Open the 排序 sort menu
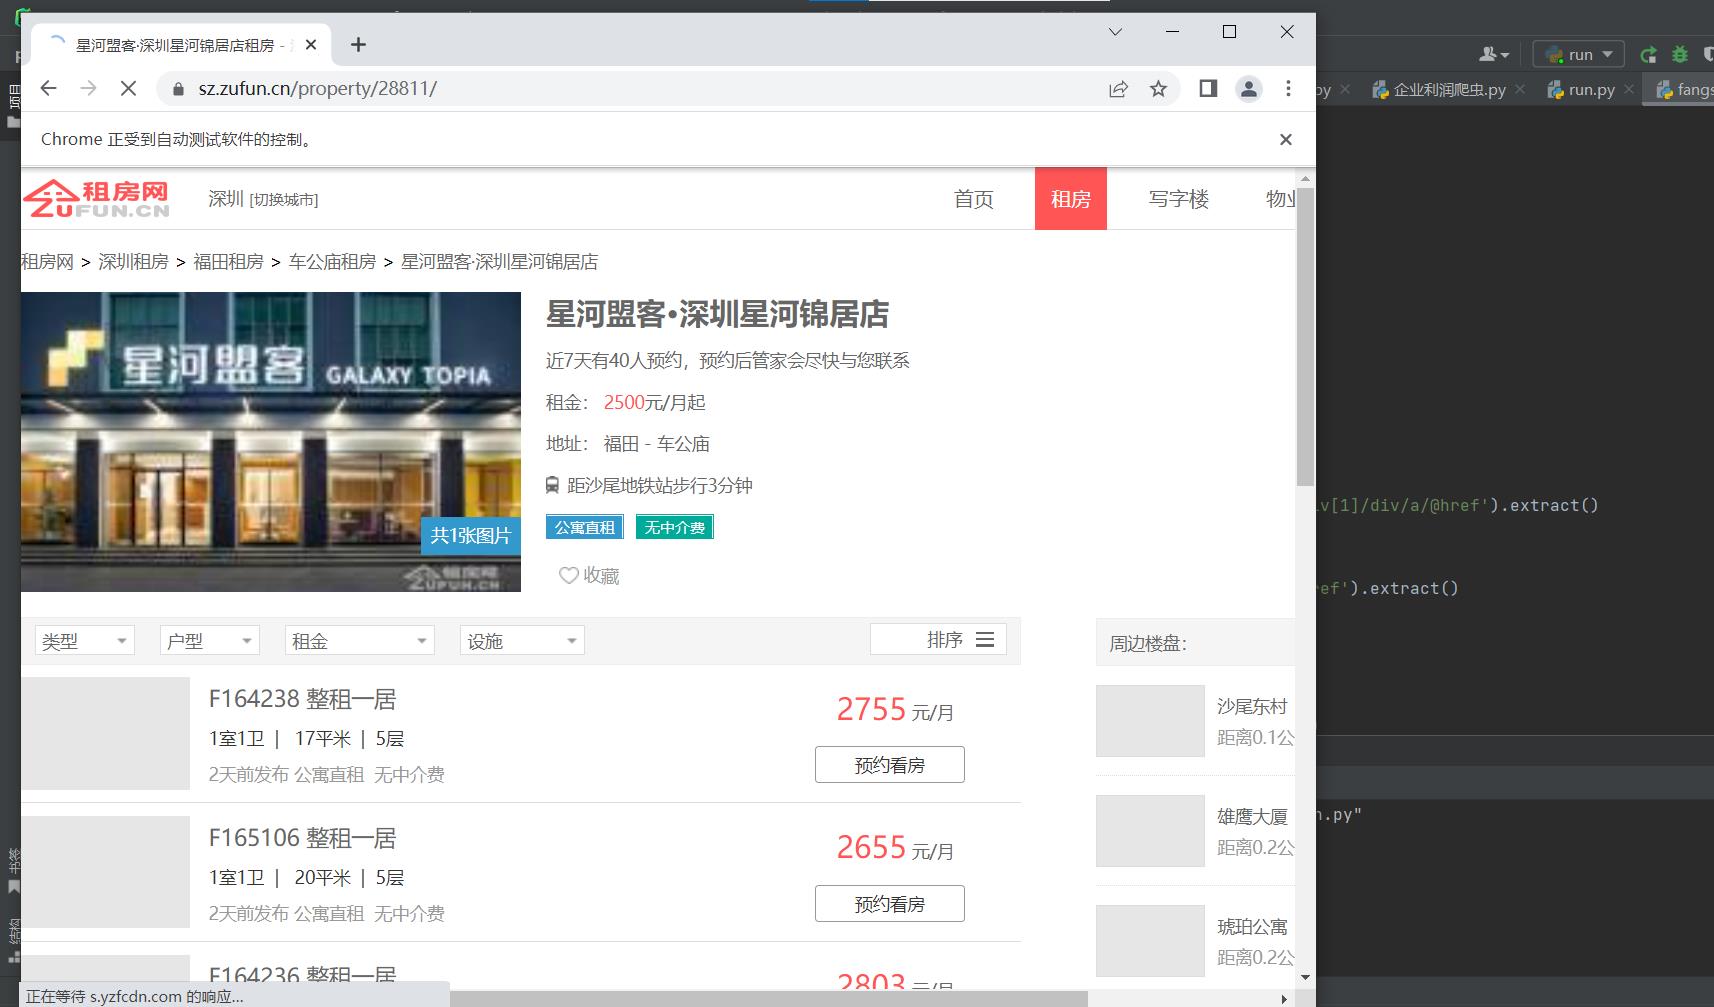This screenshot has height=1007, width=1714. (938, 639)
